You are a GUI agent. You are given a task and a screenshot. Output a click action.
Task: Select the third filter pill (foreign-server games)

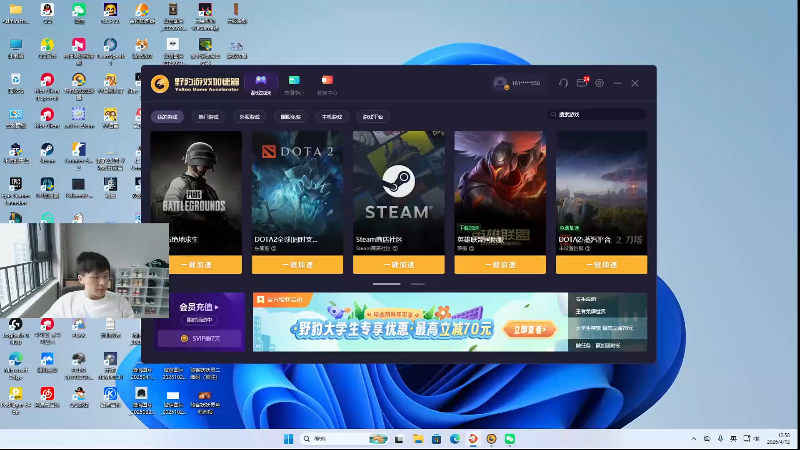249,117
